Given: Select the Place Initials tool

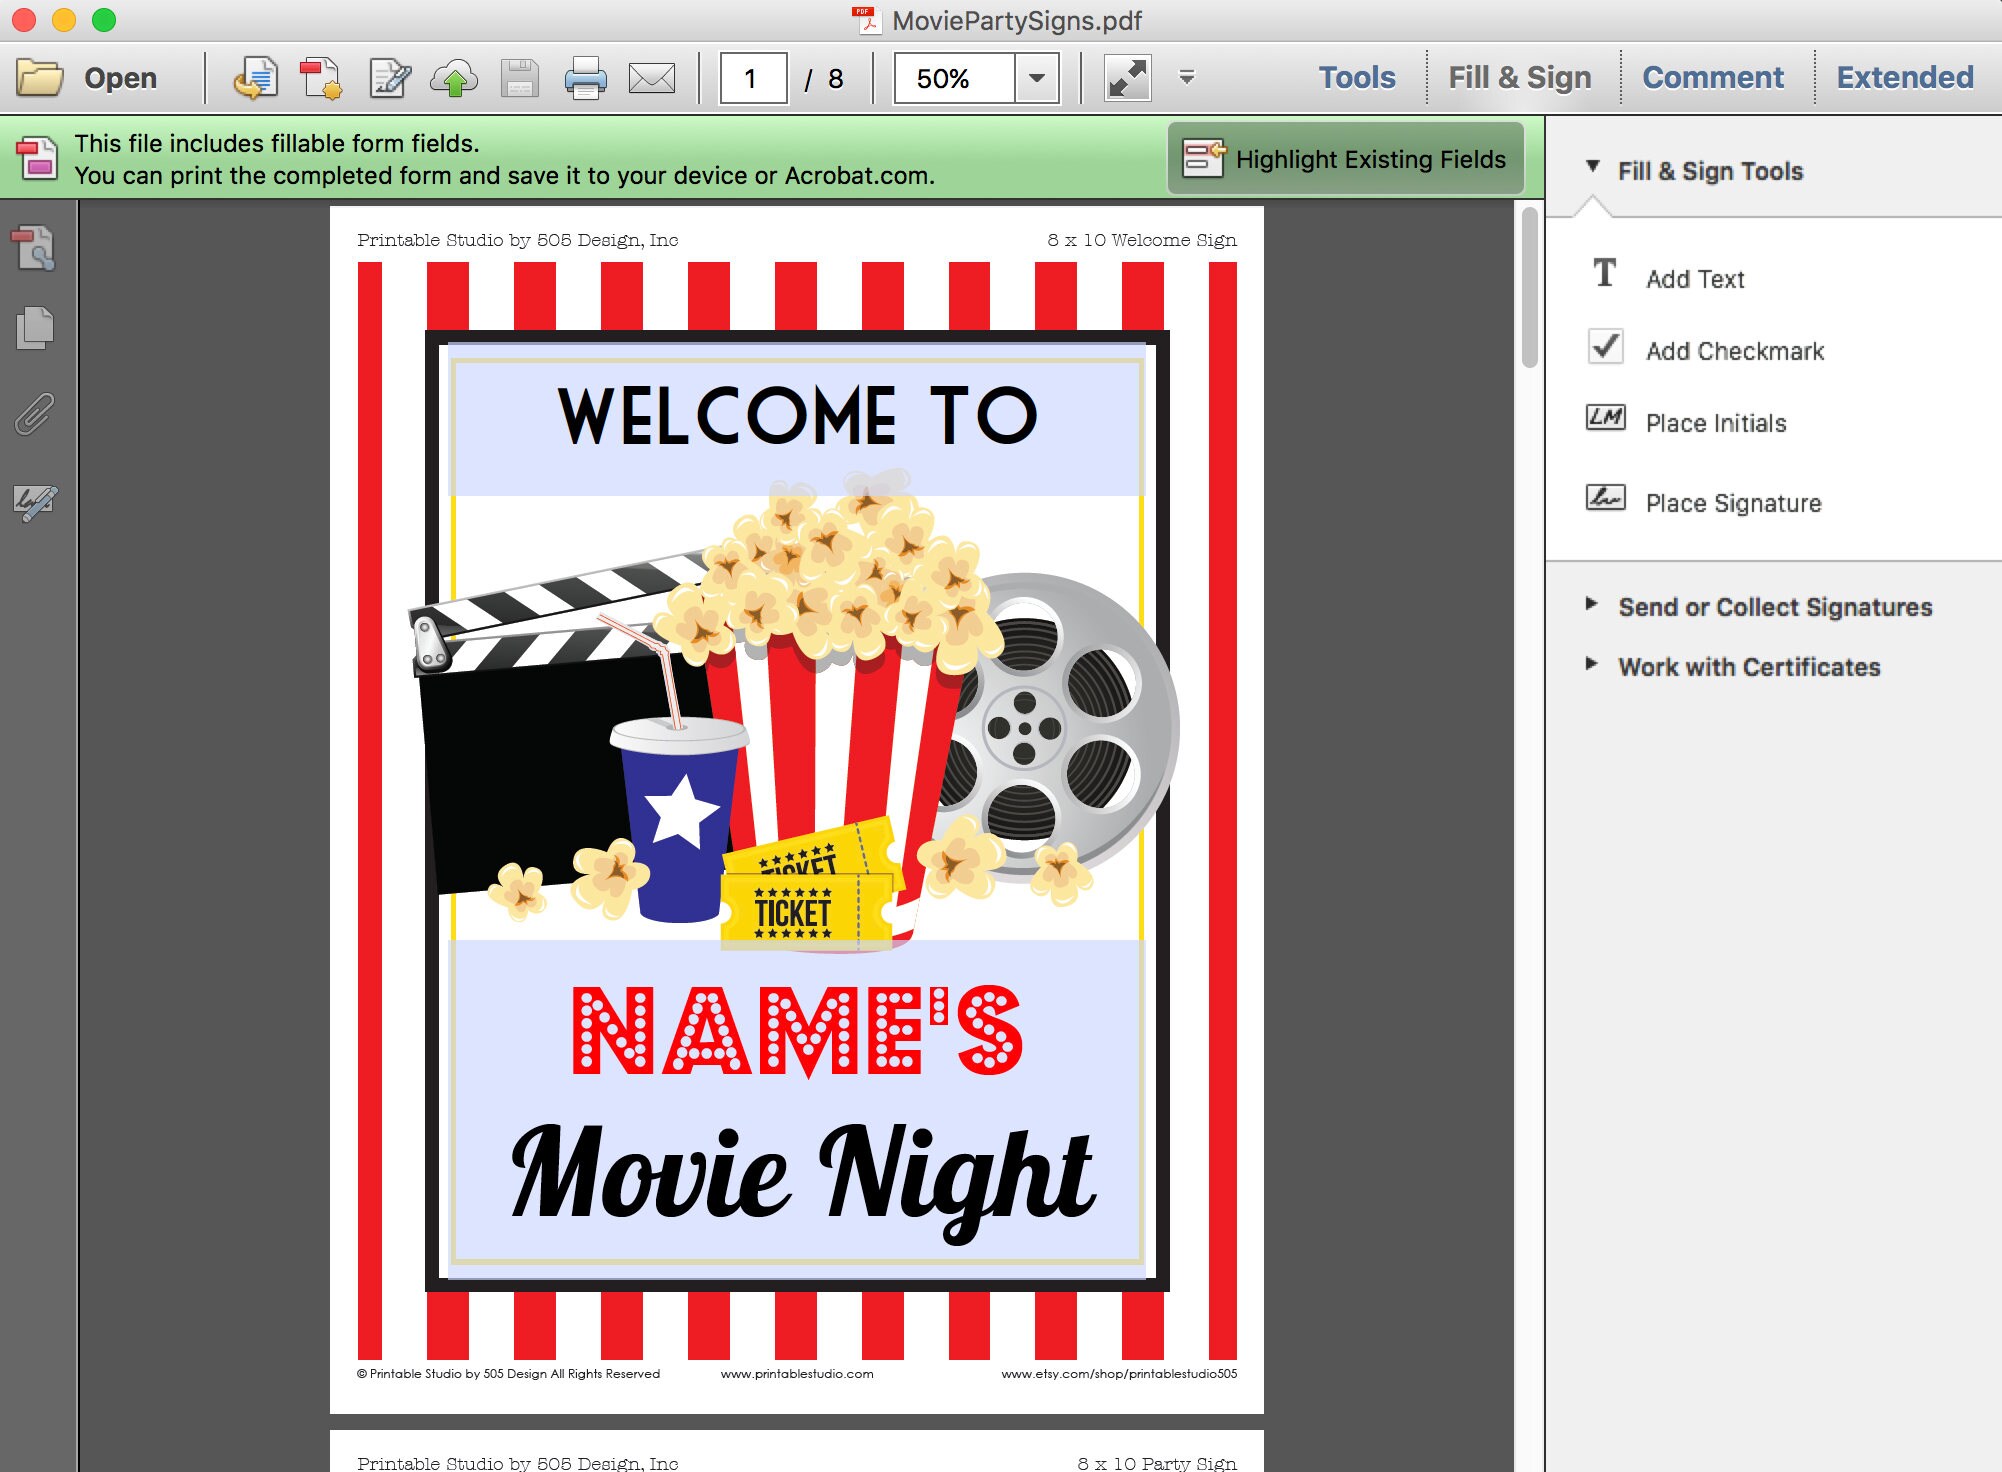Looking at the screenshot, I should [x=1716, y=422].
